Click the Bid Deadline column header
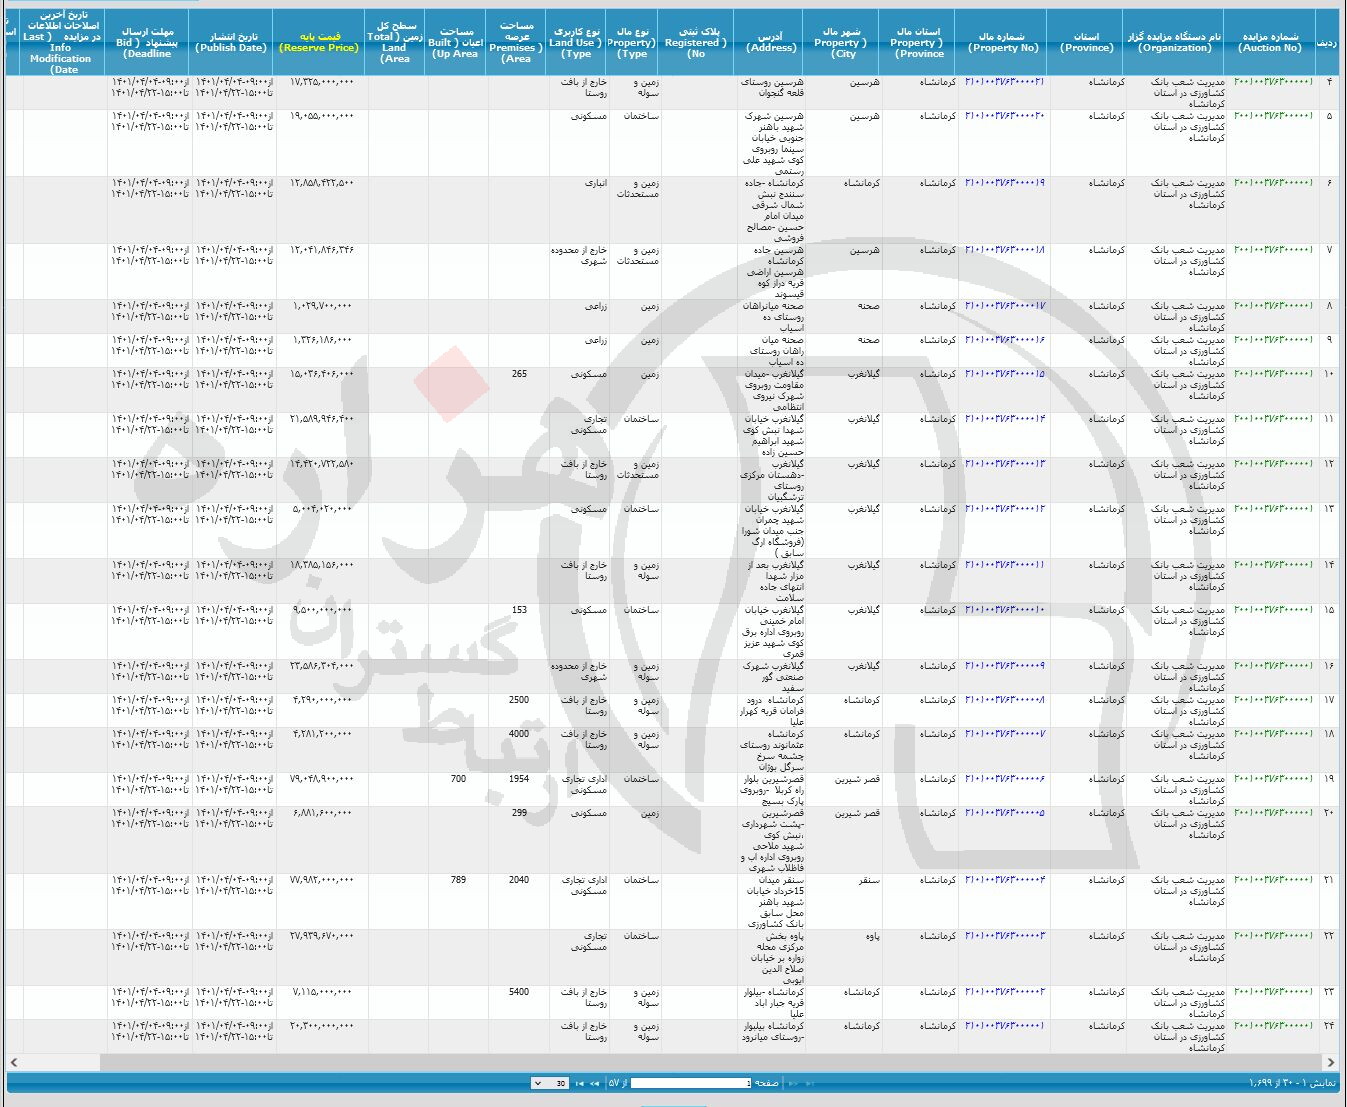 click(x=148, y=42)
